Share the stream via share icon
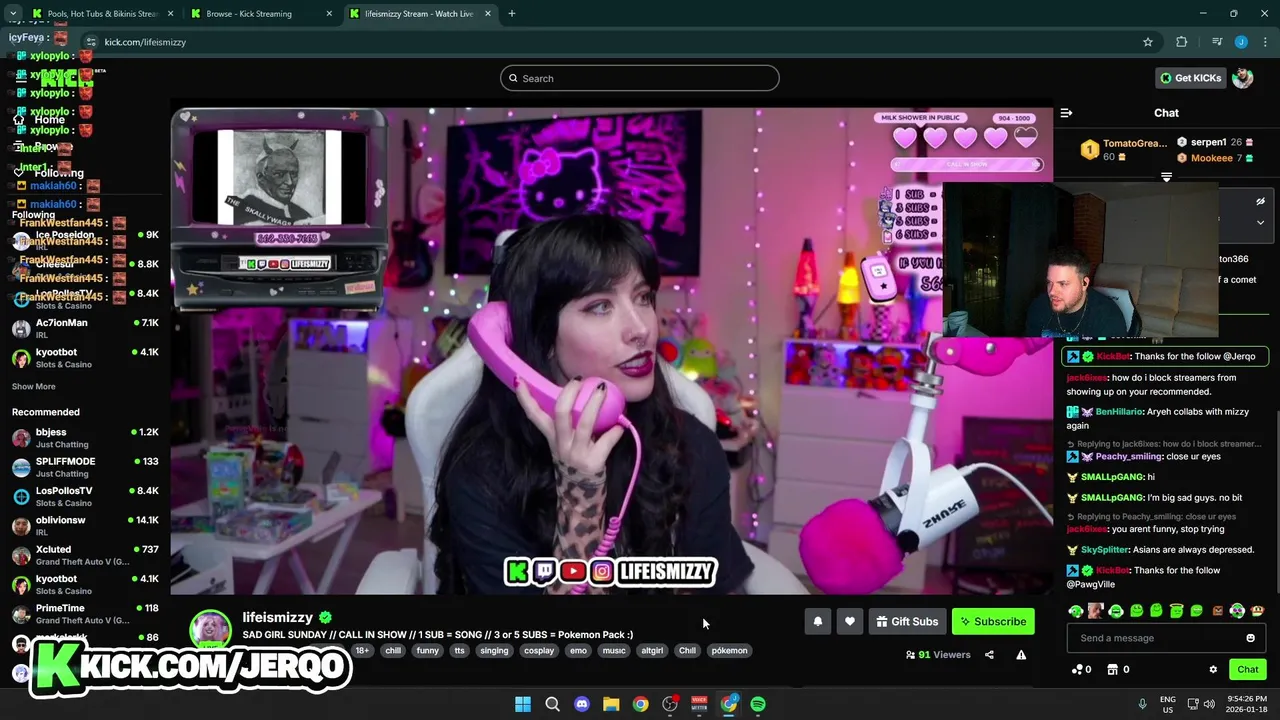Image resolution: width=1280 pixels, height=720 pixels. 989,655
